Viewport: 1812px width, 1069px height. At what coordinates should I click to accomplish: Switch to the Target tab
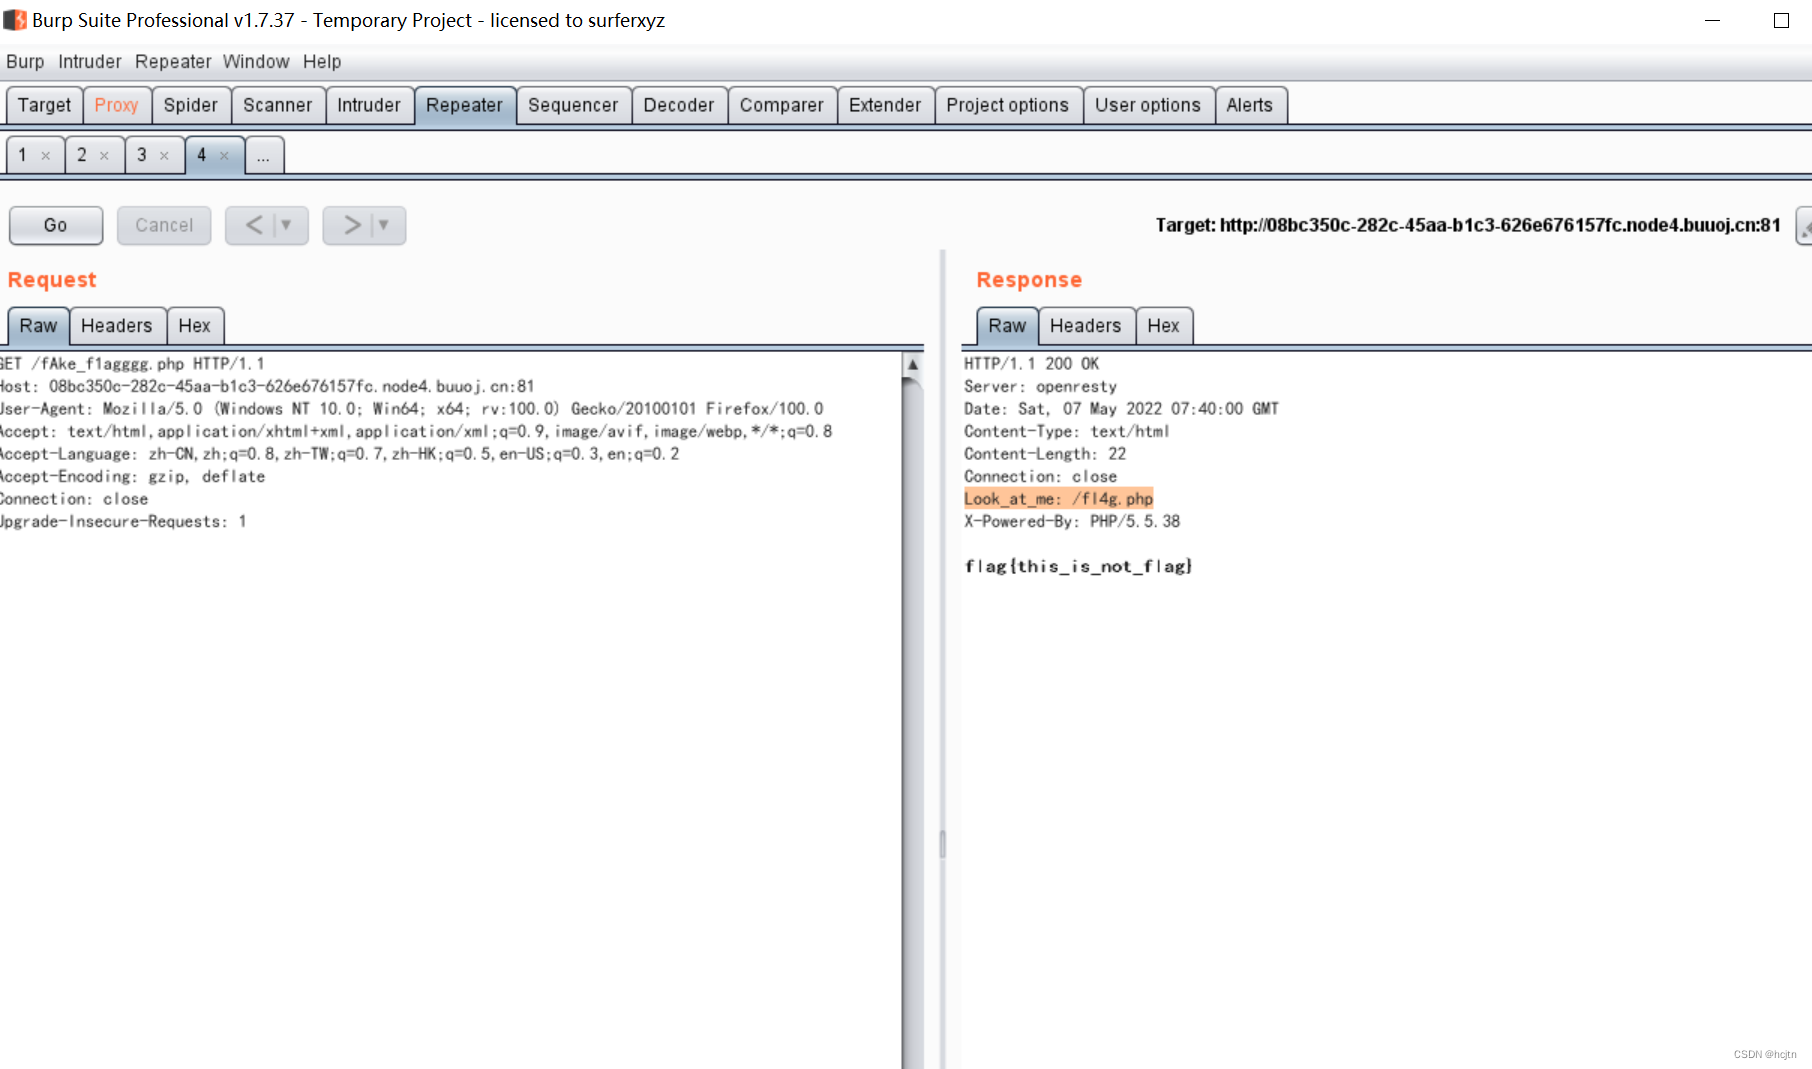[44, 105]
